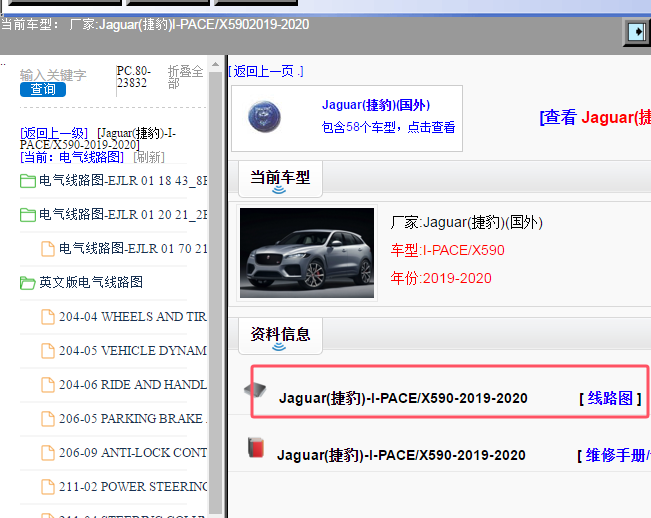Click file icon of 206-09 ANTI-LOCK row

point(48,453)
